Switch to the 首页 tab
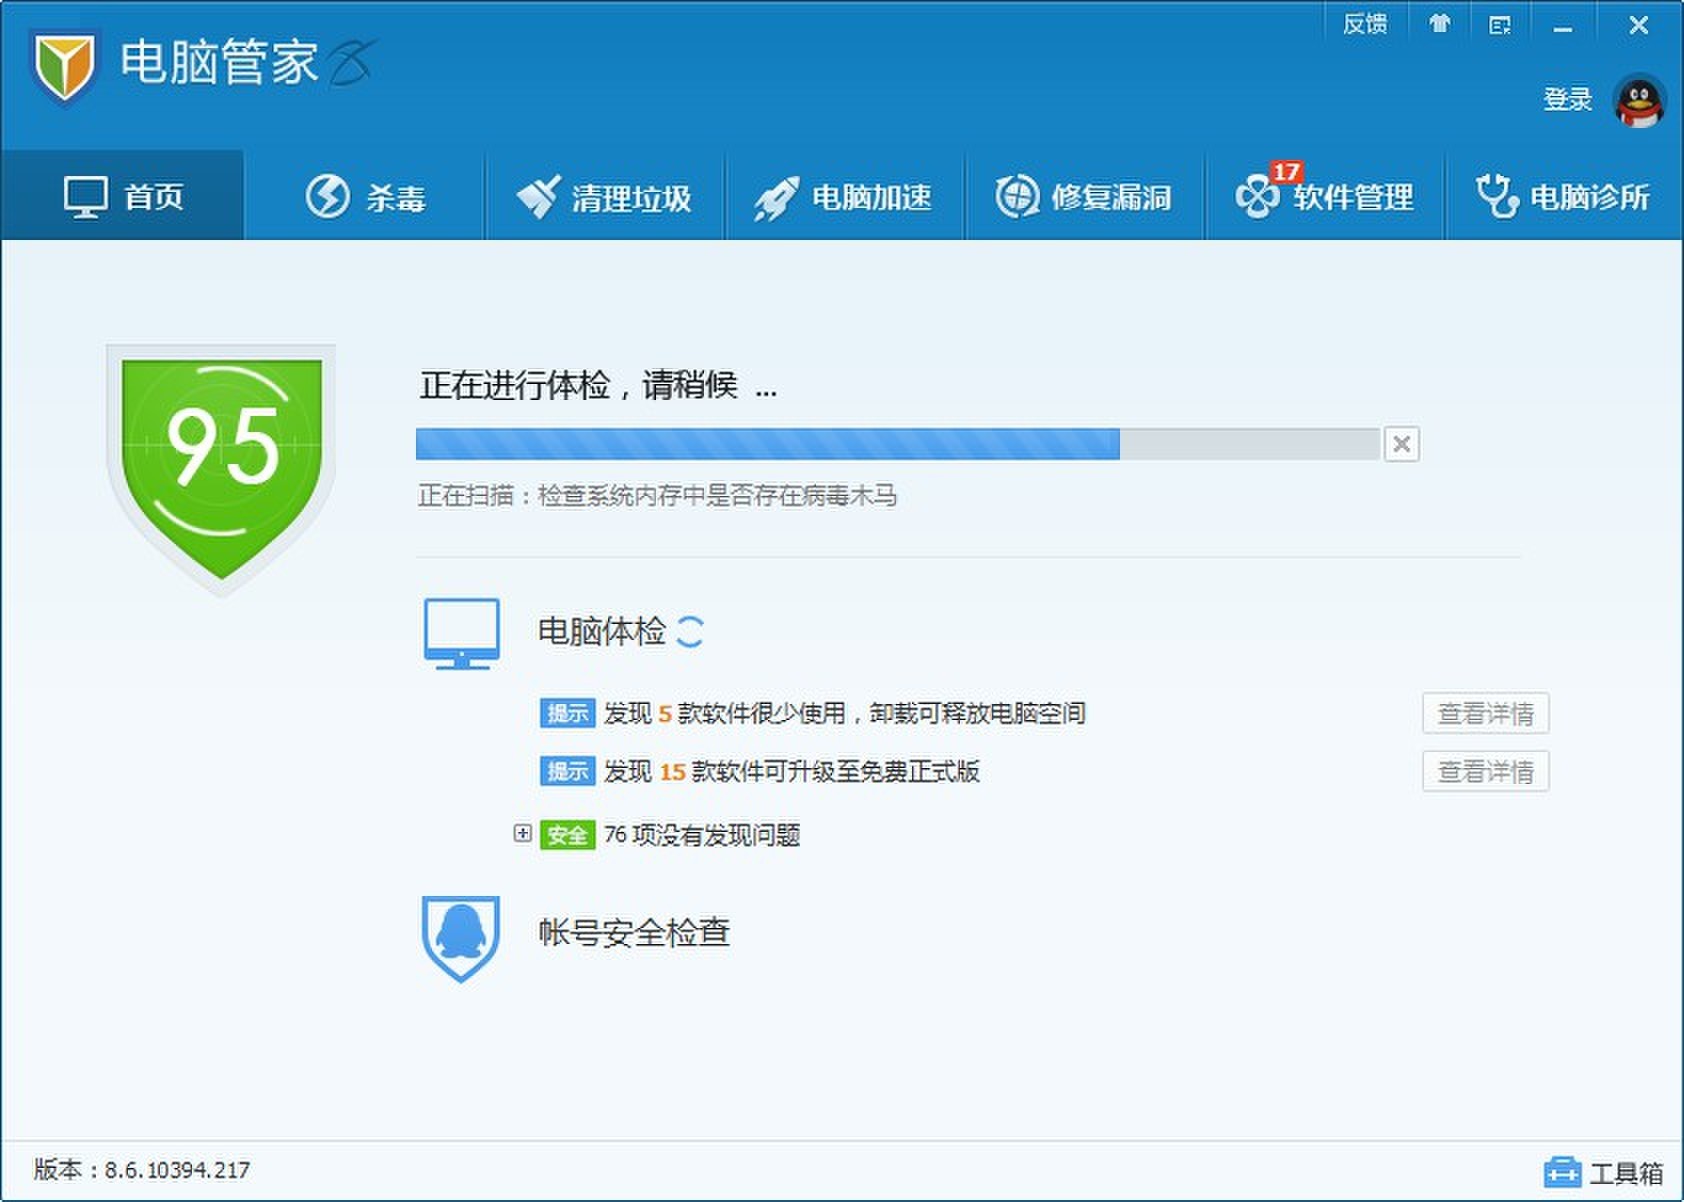The height and width of the screenshot is (1202, 1684). coord(123,196)
